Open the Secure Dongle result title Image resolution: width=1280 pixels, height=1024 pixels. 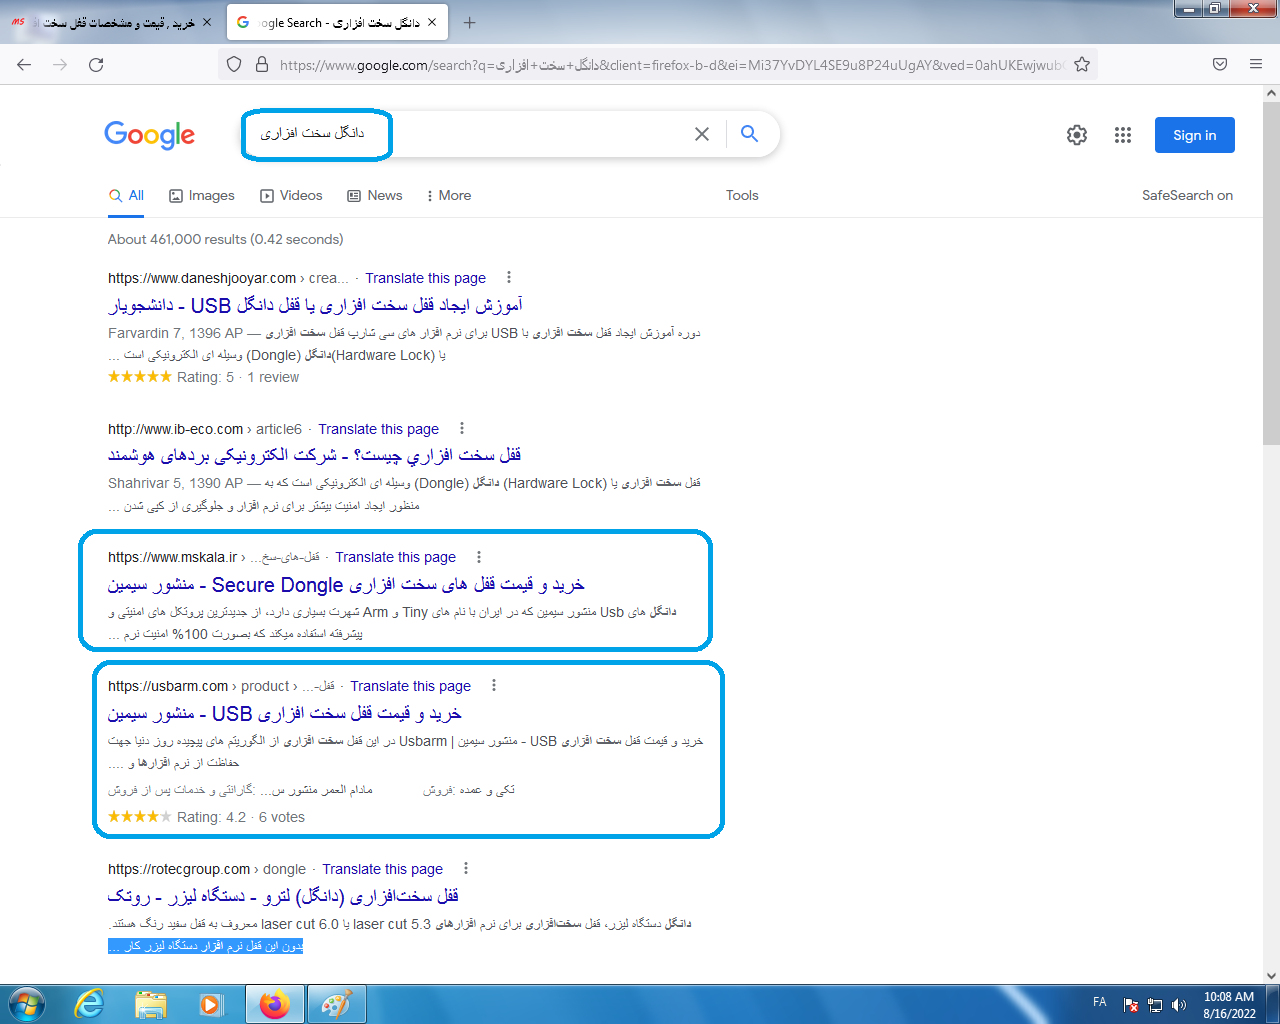tap(346, 585)
